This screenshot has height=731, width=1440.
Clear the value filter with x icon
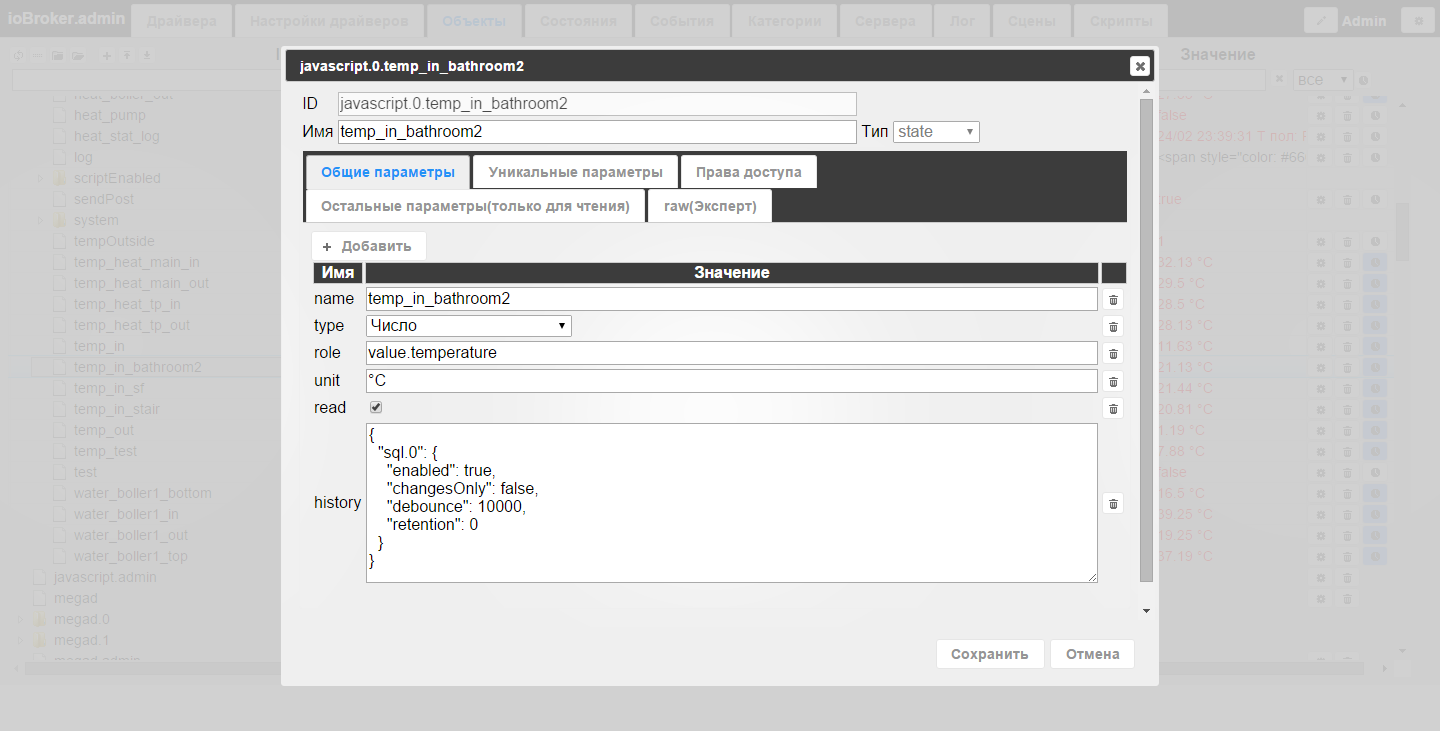point(1279,79)
